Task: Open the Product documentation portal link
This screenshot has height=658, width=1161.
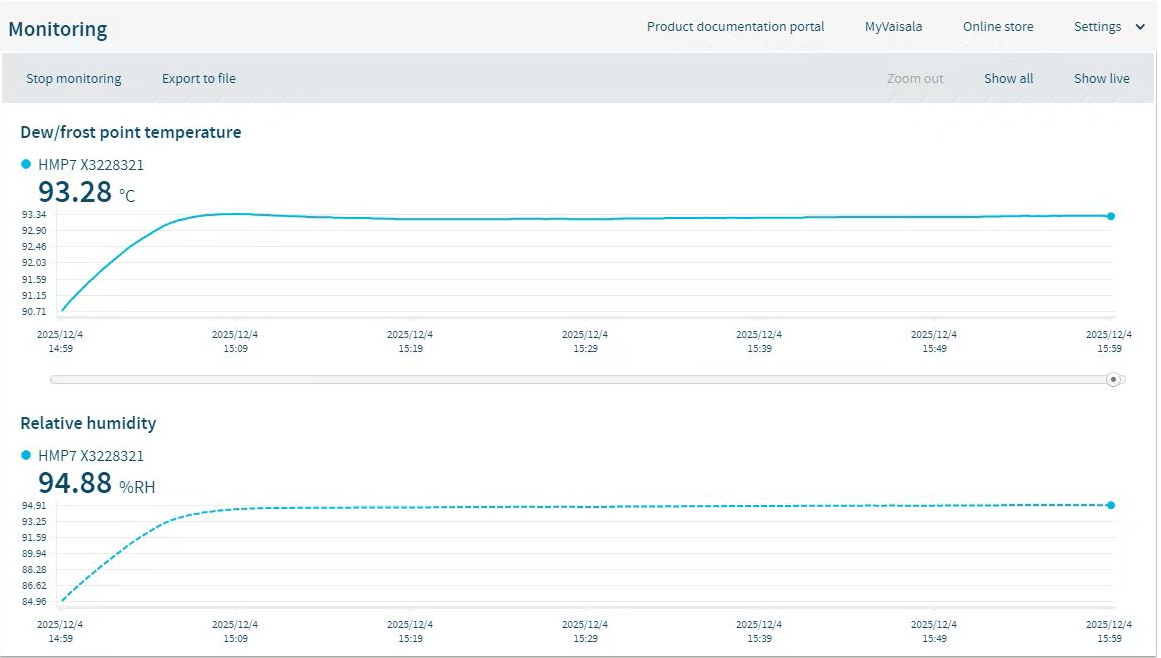Action: [x=735, y=27]
